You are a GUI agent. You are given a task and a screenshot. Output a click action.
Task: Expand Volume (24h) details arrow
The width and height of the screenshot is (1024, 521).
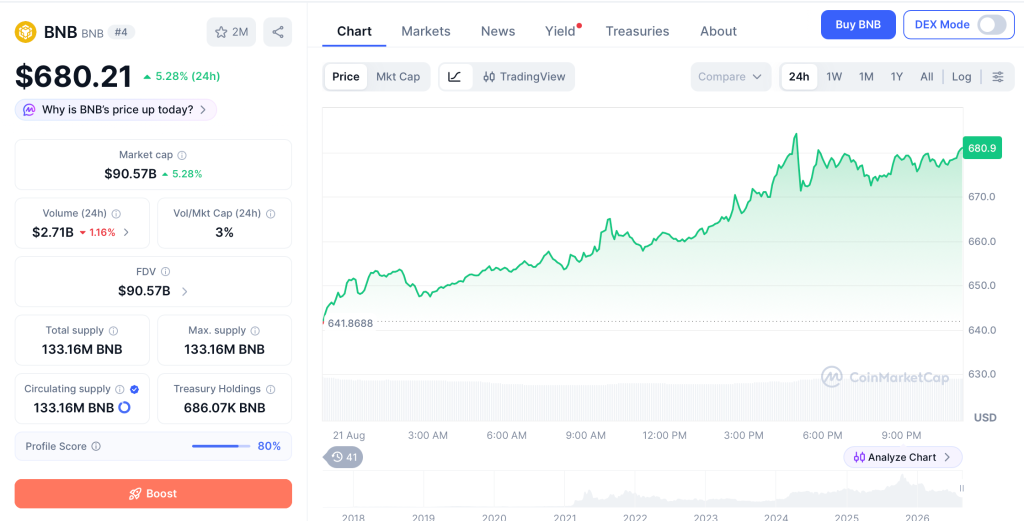coord(126,232)
